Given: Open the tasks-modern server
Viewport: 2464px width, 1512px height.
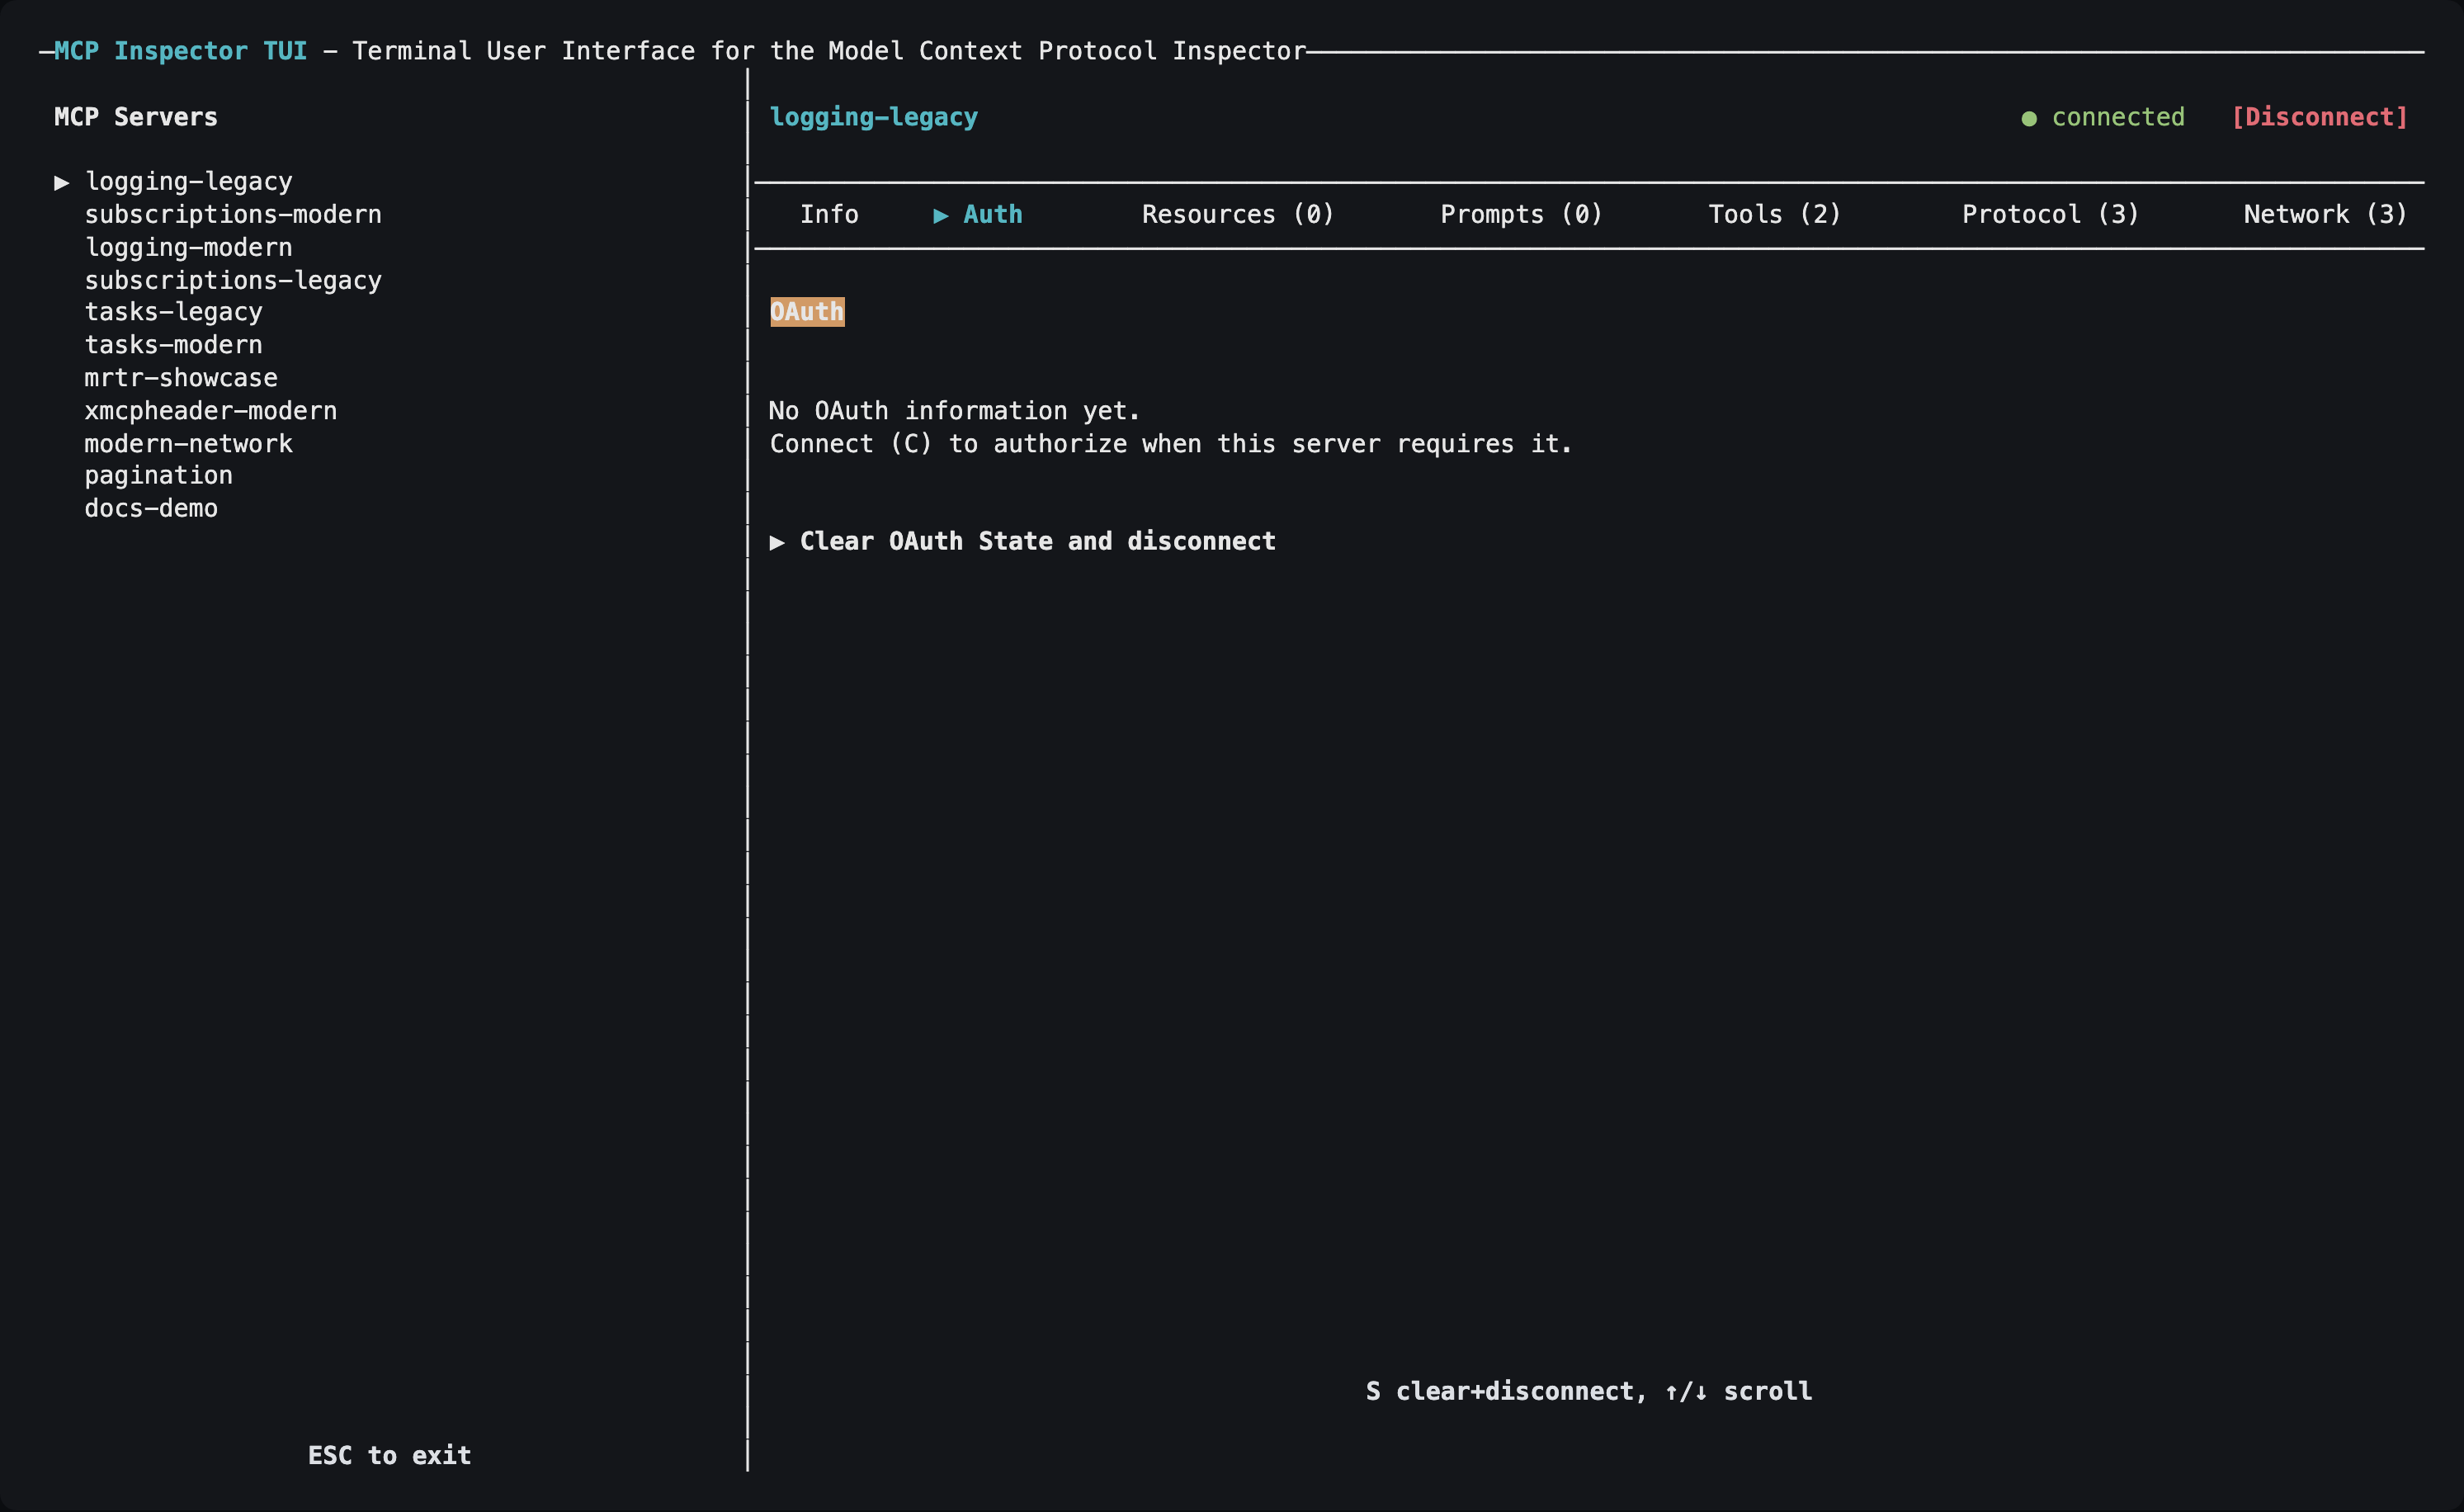Looking at the screenshot, I should coord(173,345).
